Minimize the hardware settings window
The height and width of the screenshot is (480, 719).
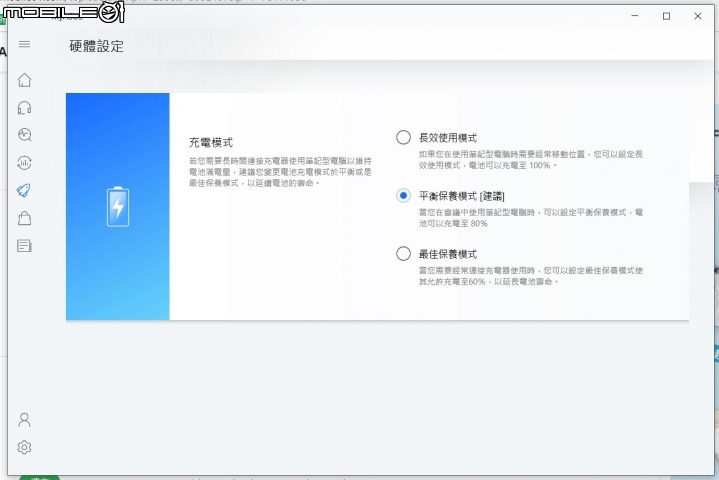pos(635,16)
